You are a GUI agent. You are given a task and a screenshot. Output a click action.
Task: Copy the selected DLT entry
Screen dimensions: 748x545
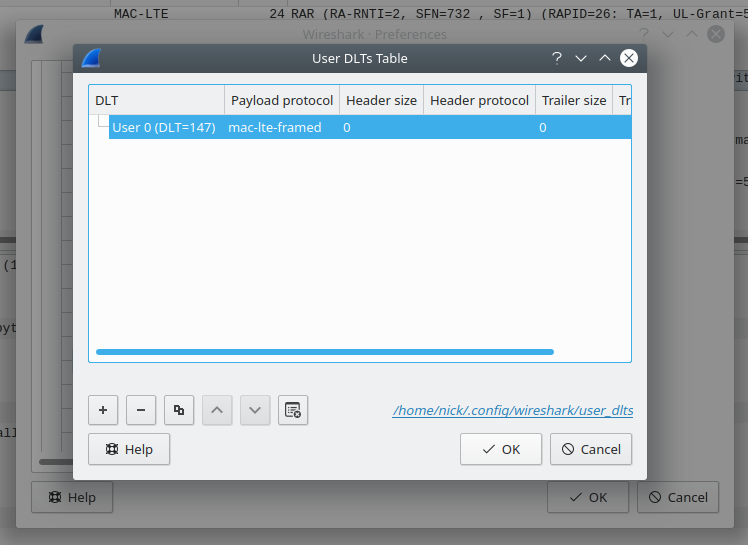[179, 410]
